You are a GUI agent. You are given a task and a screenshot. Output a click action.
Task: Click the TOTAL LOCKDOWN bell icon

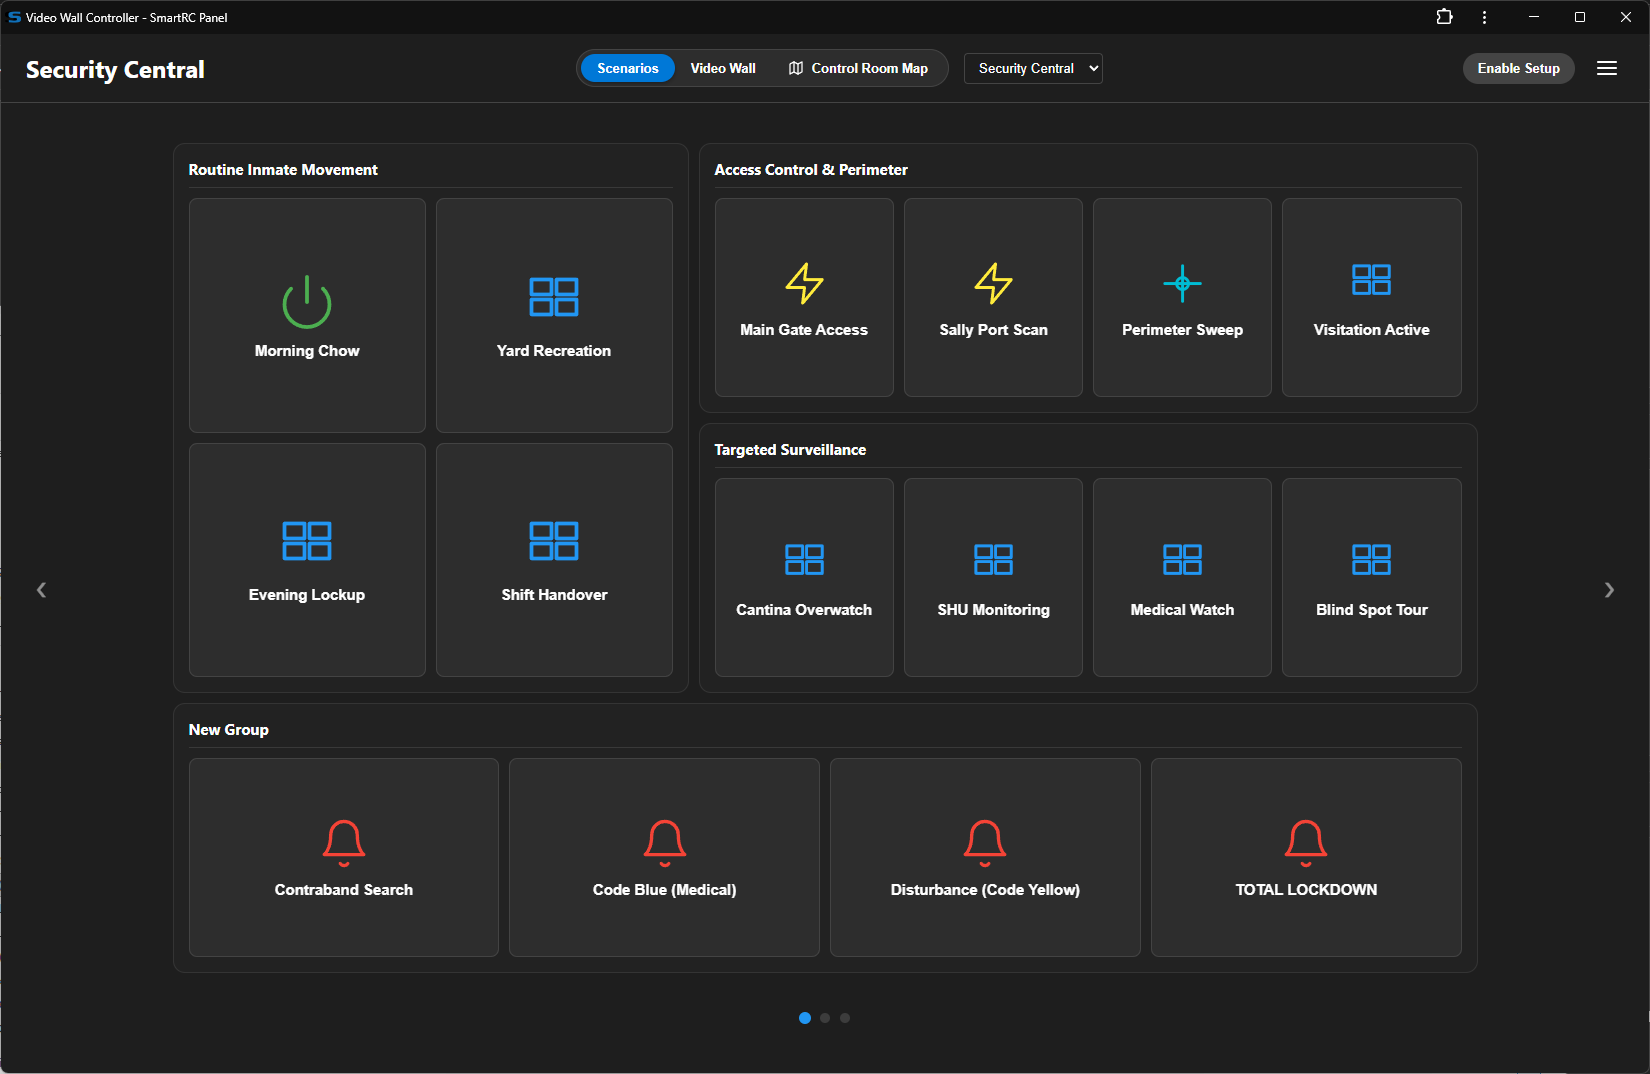[1306, 843]
